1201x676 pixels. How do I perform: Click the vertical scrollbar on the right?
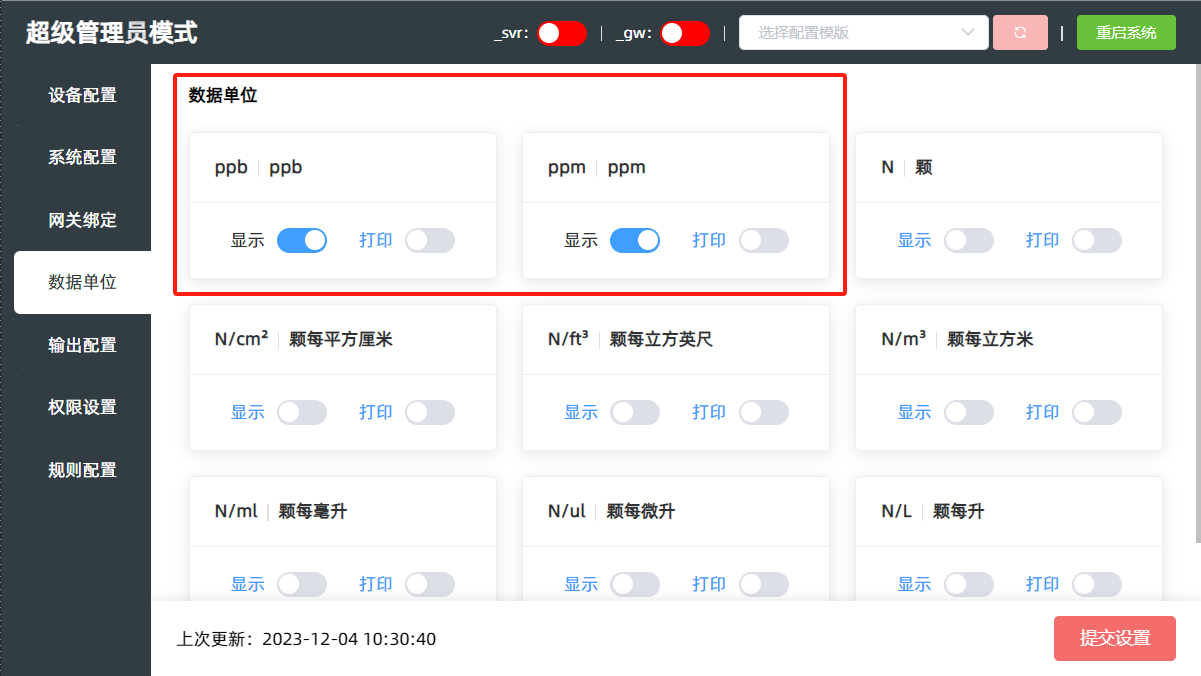click(x=1196, y=300)
